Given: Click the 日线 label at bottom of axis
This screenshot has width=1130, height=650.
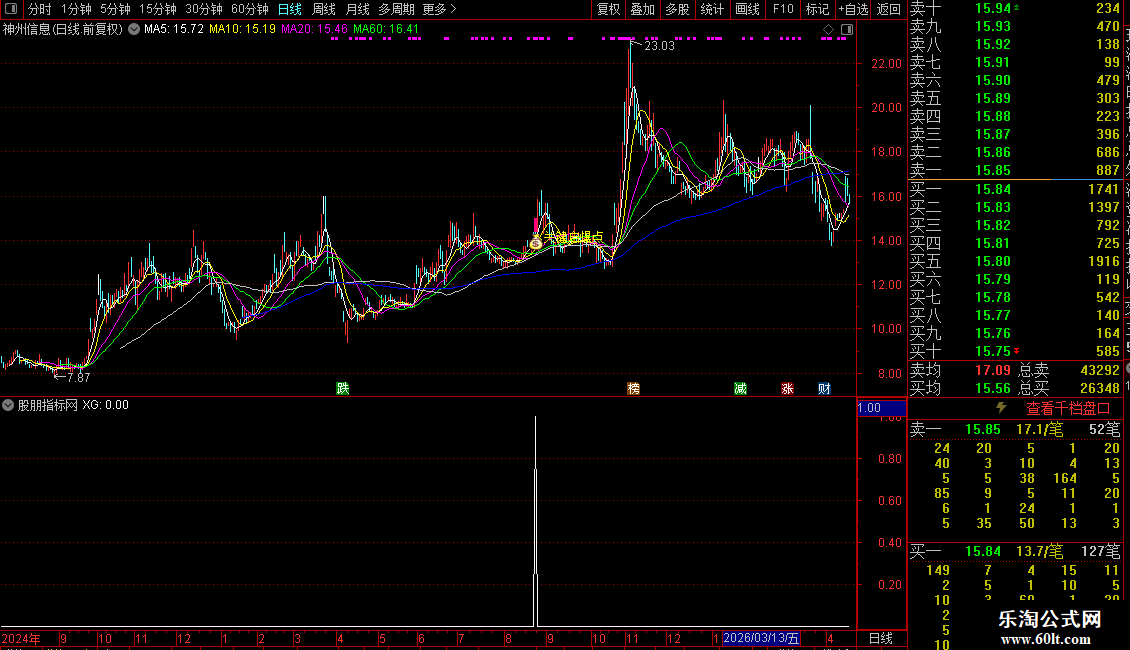Looking at the screenshot, I should click(880, 638).
